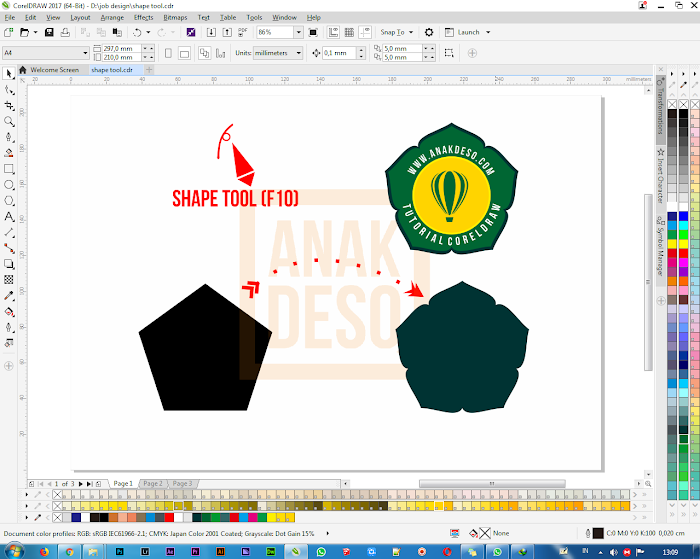The height and width of the screenshot is (559, 700).
Task: Select the Connector tool
Action: pos(9,248)
